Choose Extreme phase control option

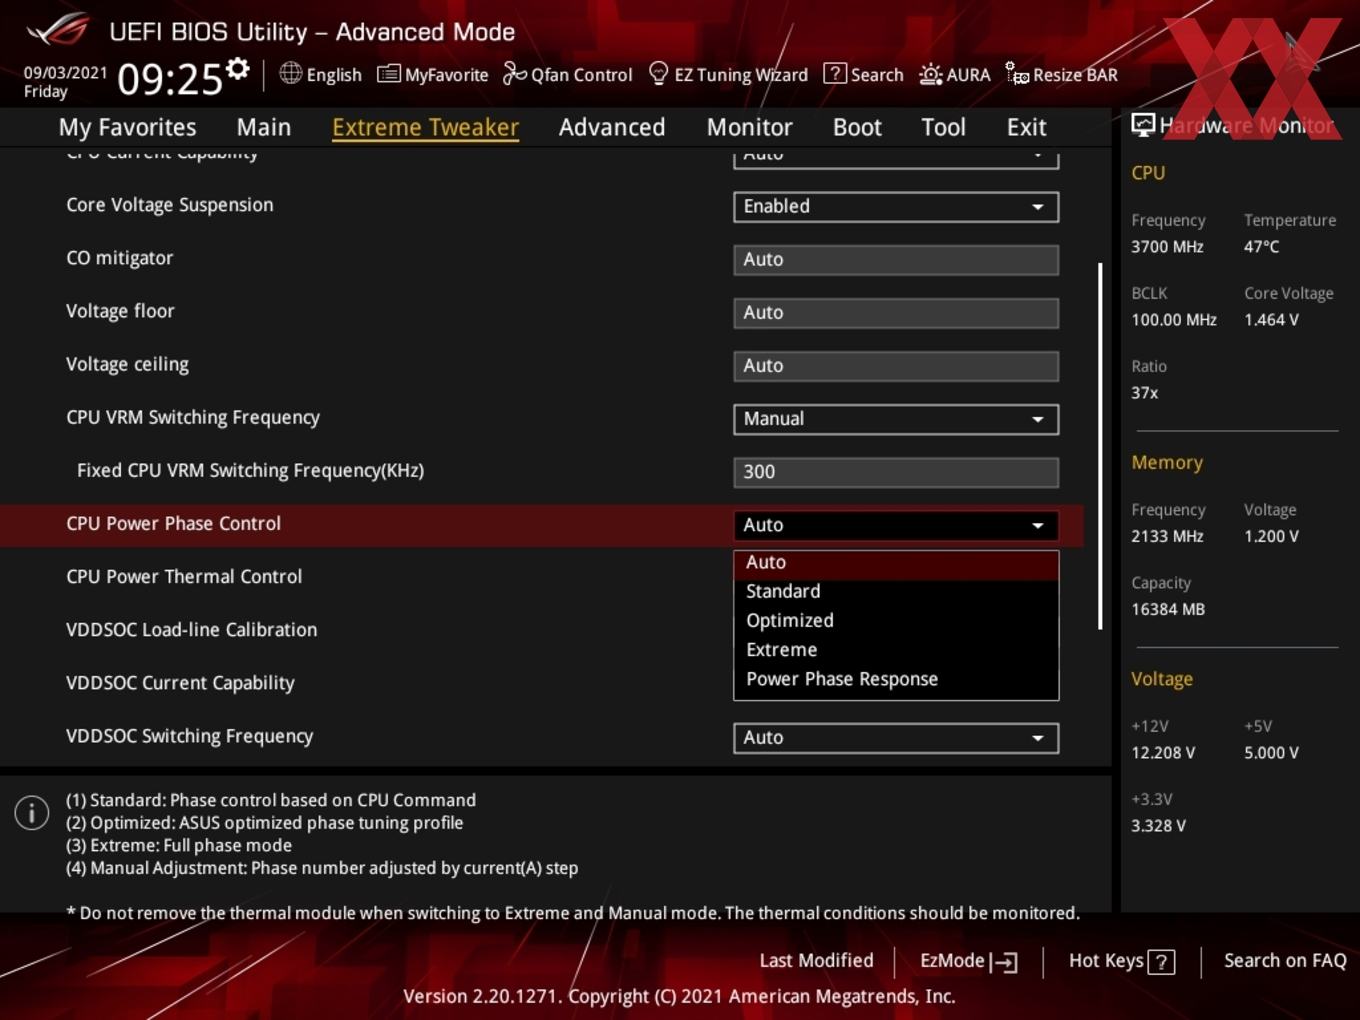(x=896, y=650)
